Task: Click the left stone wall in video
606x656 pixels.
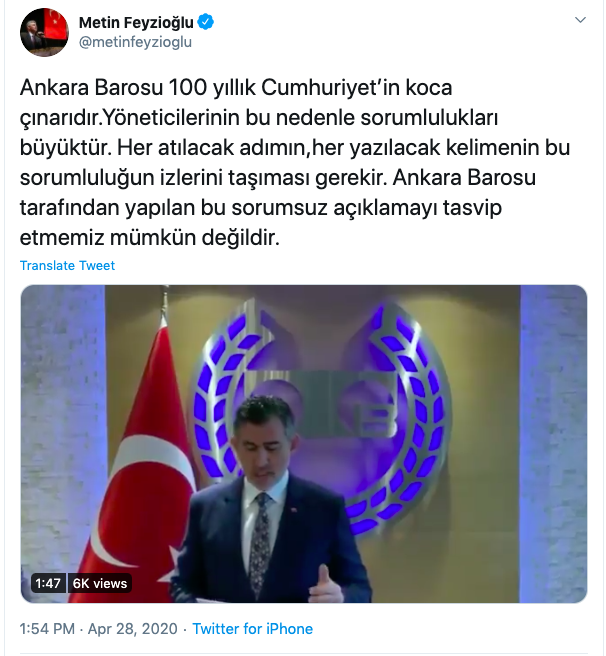Action: click(63, 418)
